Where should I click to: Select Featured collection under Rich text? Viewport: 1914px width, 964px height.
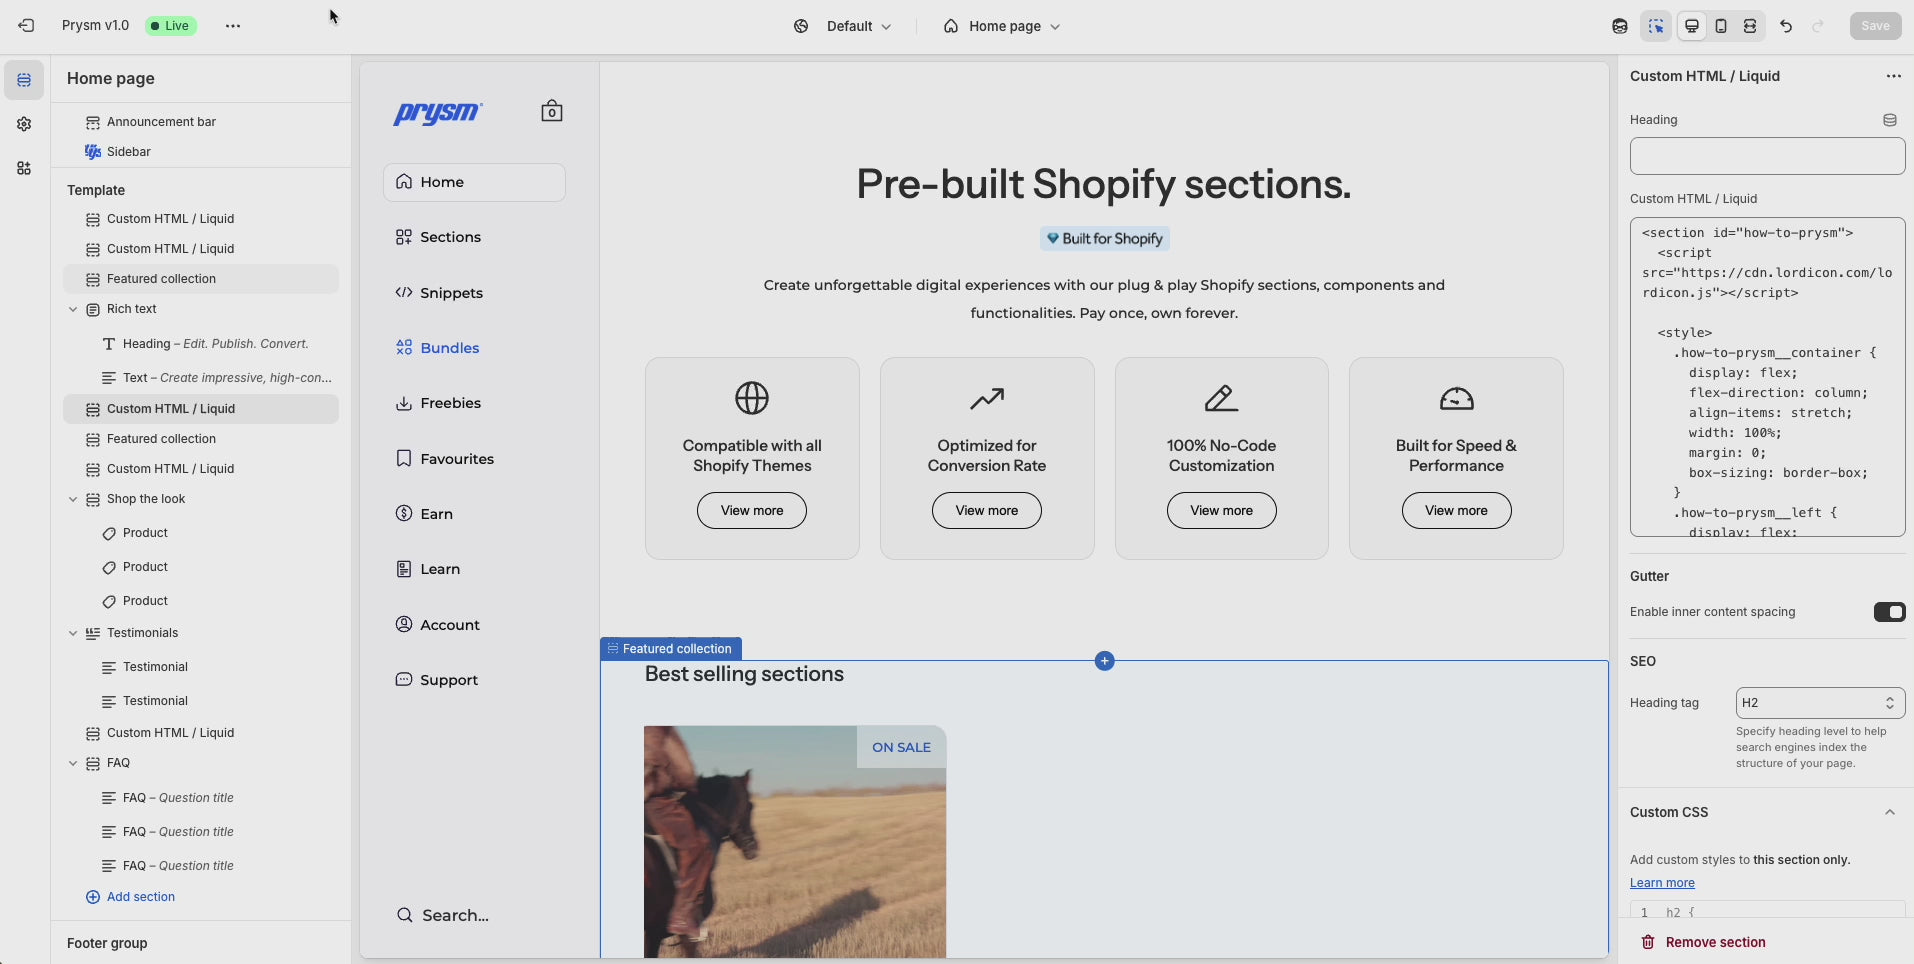pos(161,439)
